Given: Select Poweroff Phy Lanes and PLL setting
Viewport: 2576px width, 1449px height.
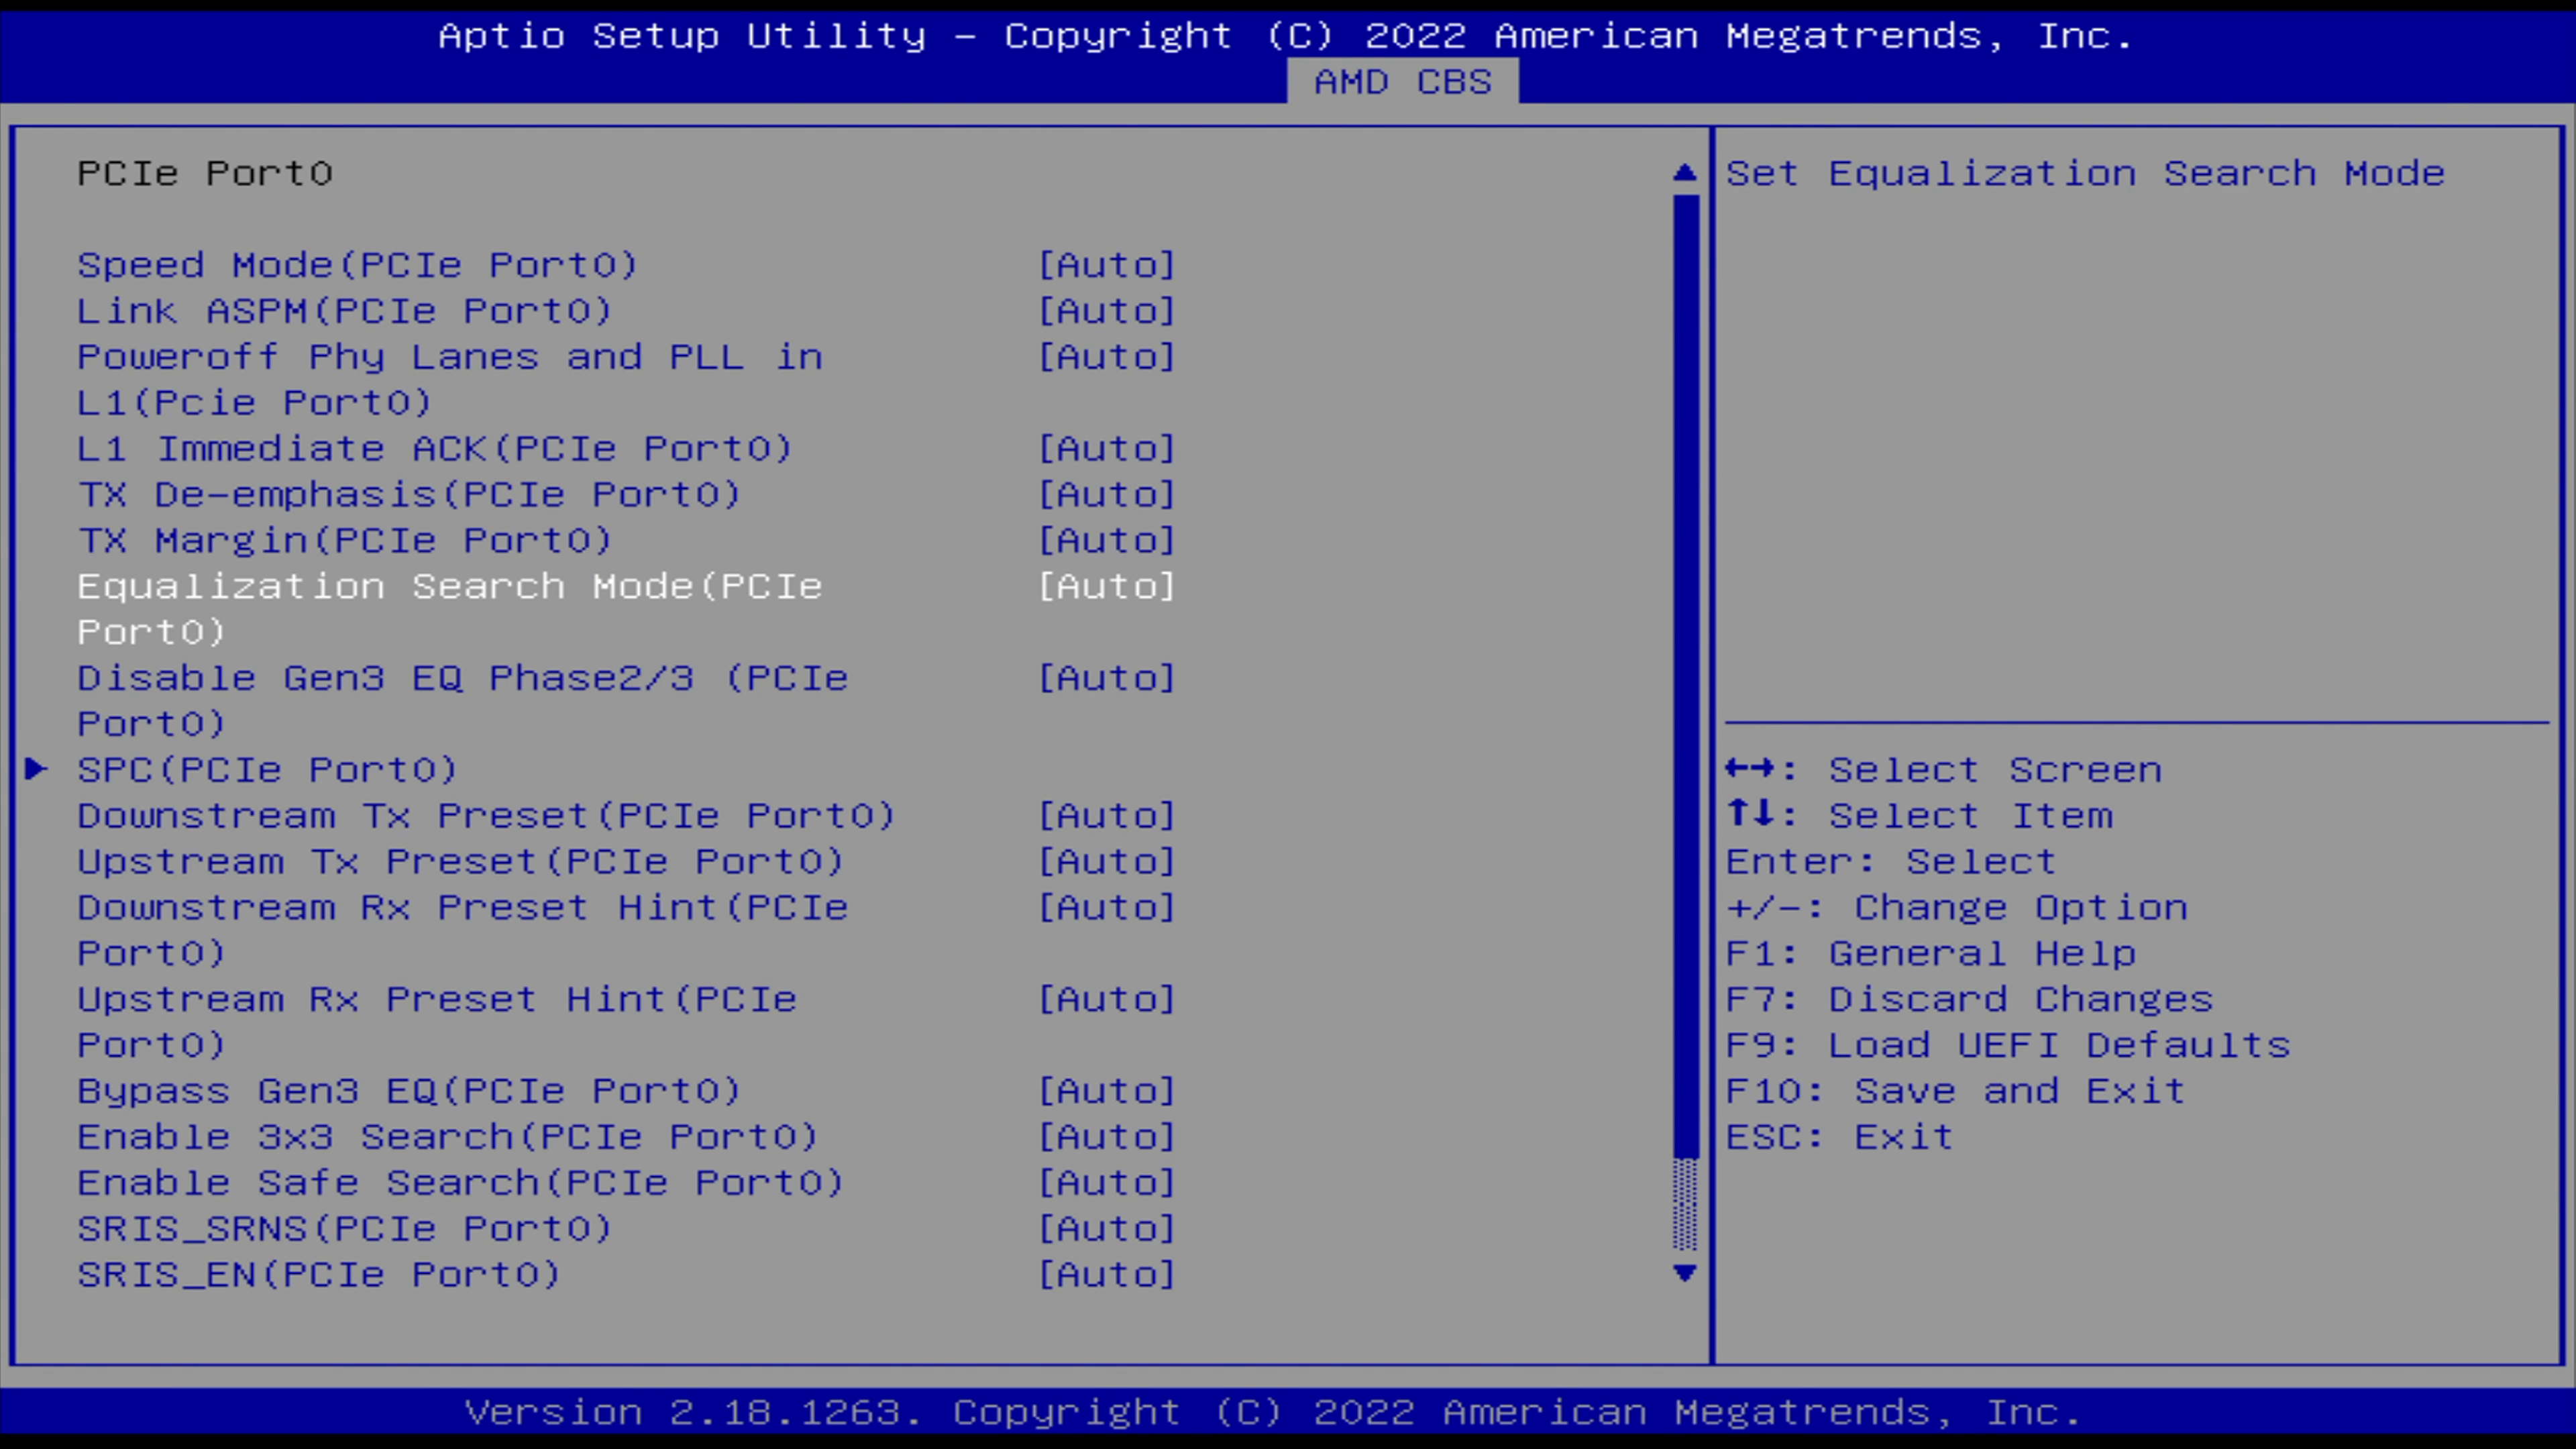Looking at the screenshot, I should (x=450, y=380).
